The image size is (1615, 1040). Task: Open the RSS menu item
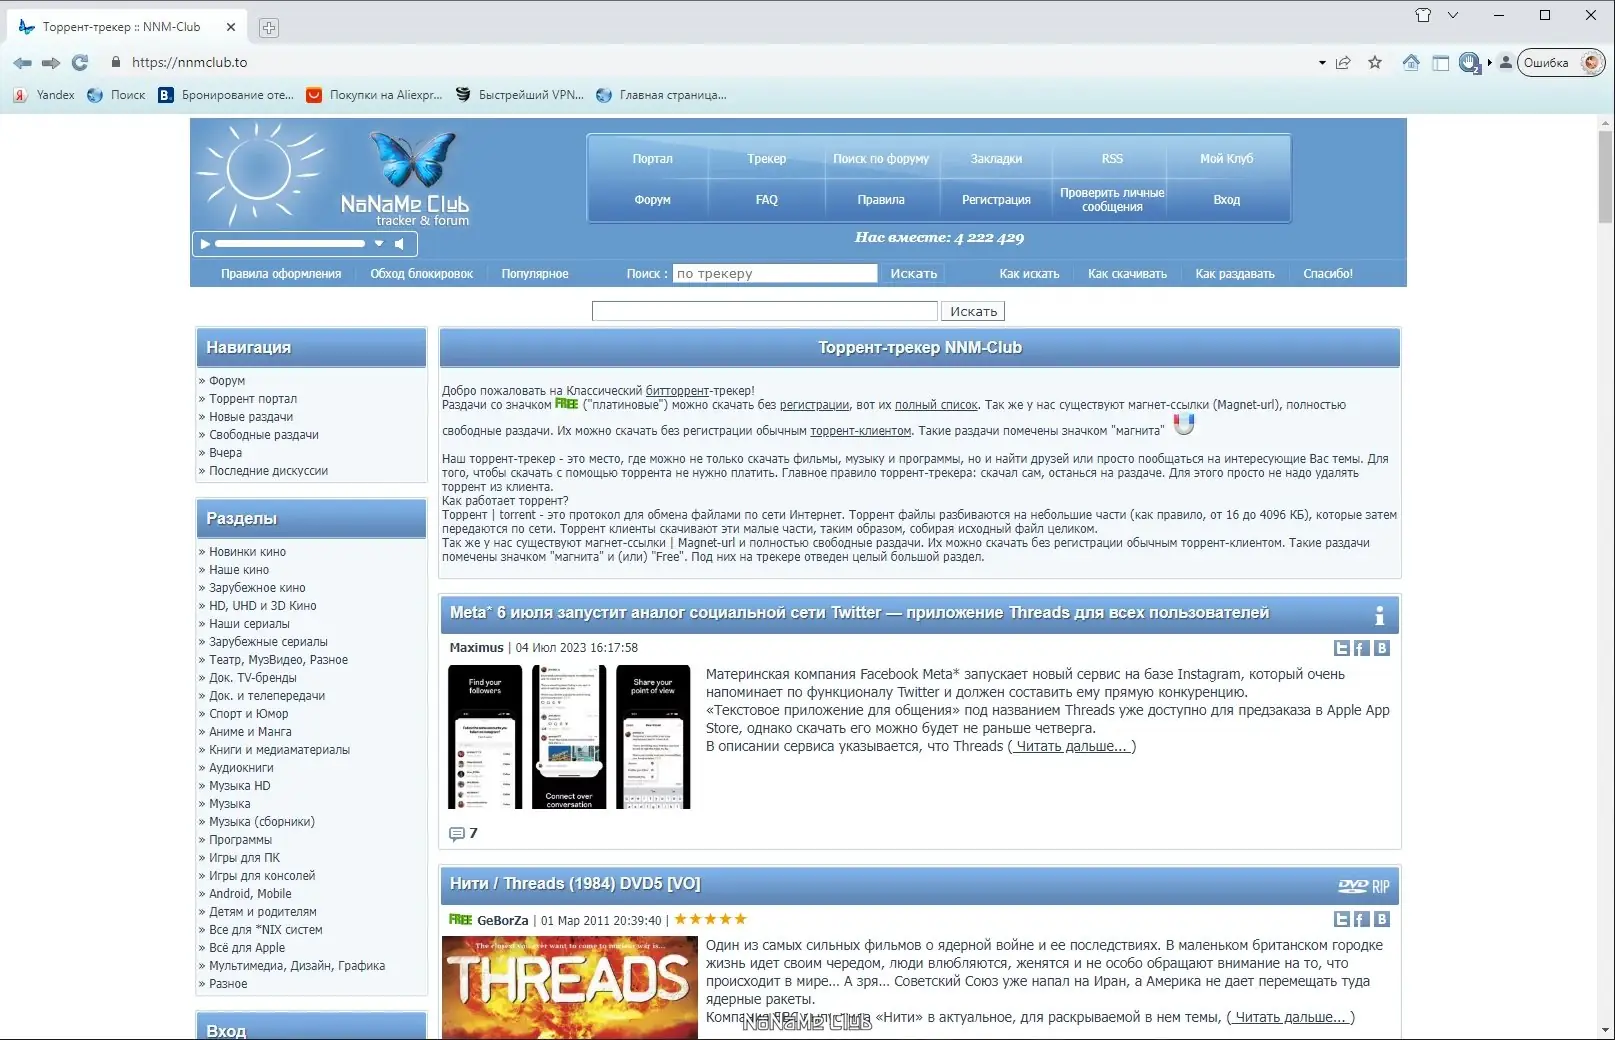pos(1112,159)
